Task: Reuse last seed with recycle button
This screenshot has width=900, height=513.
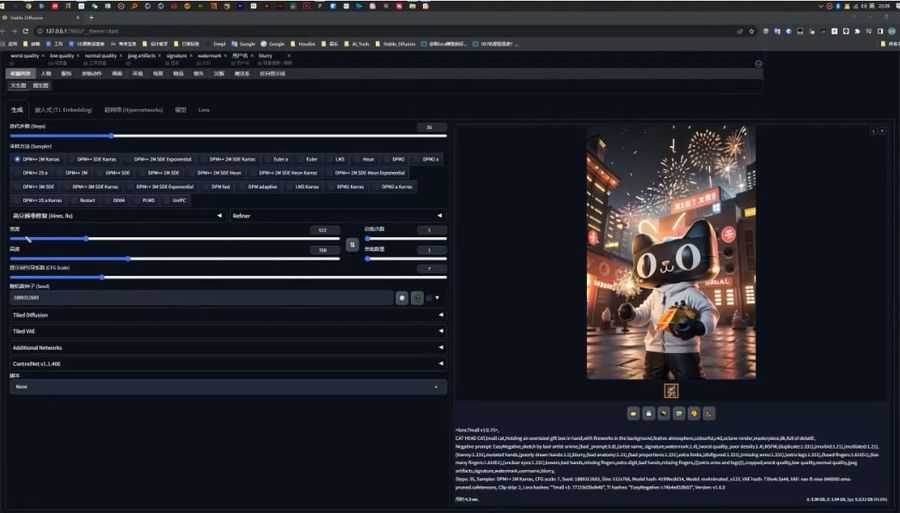Action: coord(417,298)
